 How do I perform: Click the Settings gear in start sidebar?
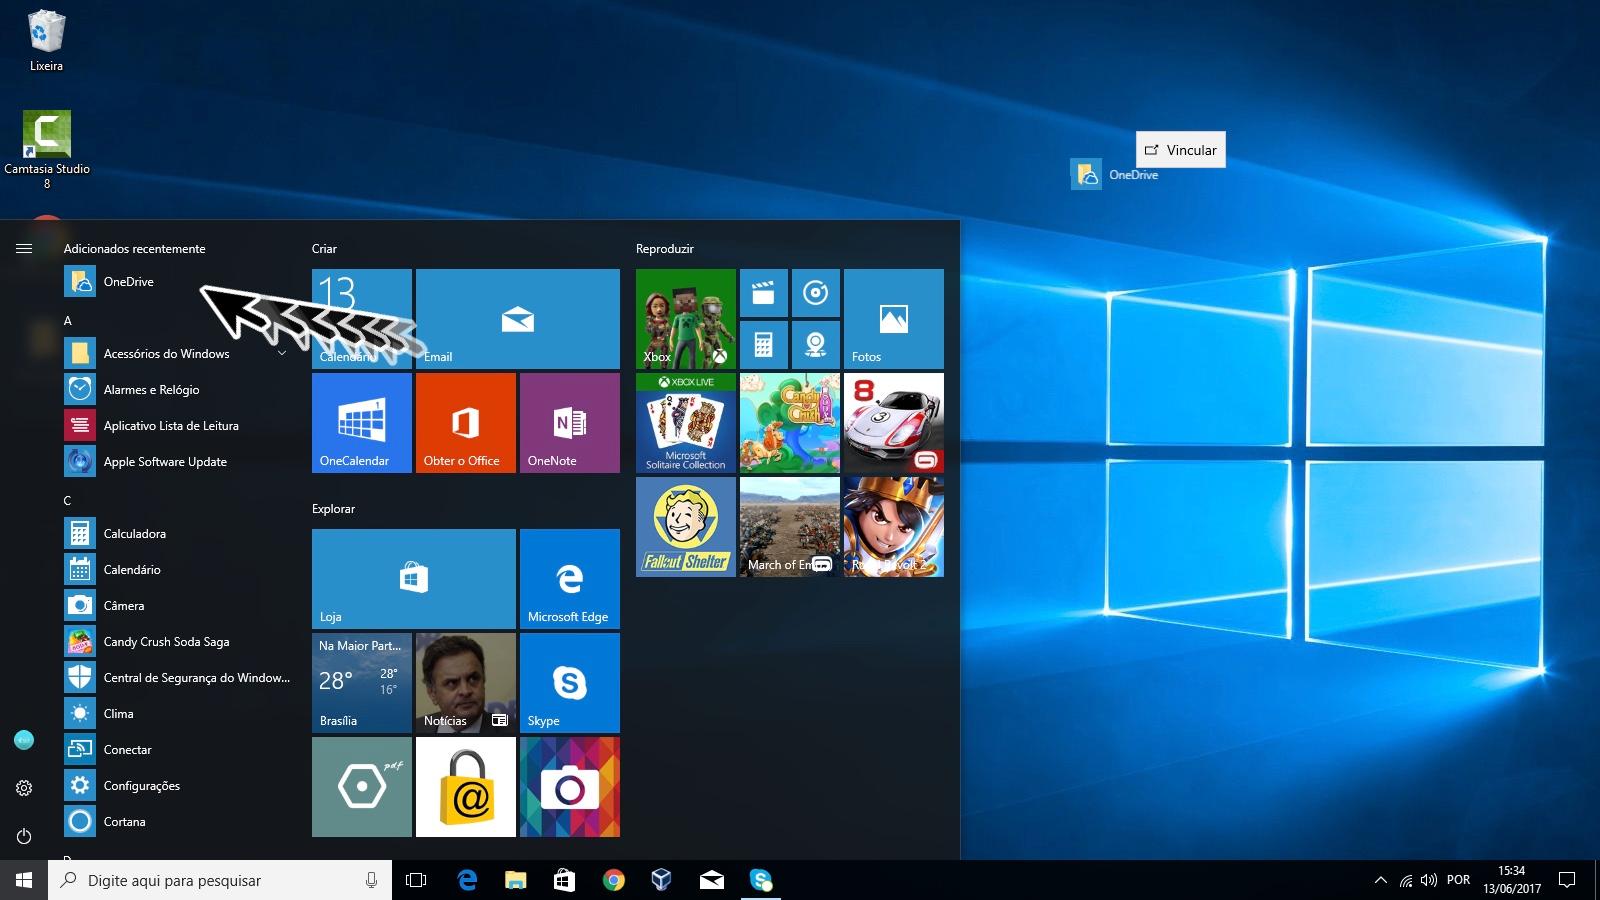tap(24, 788)
